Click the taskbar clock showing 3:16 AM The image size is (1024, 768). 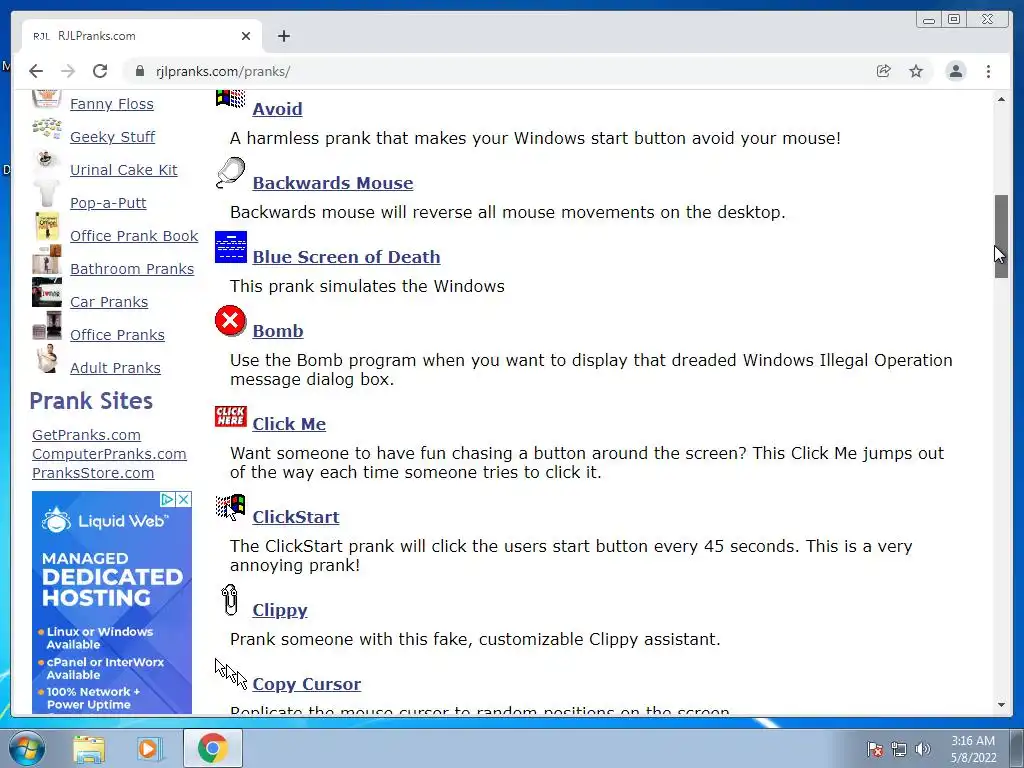tap(973, 749)
